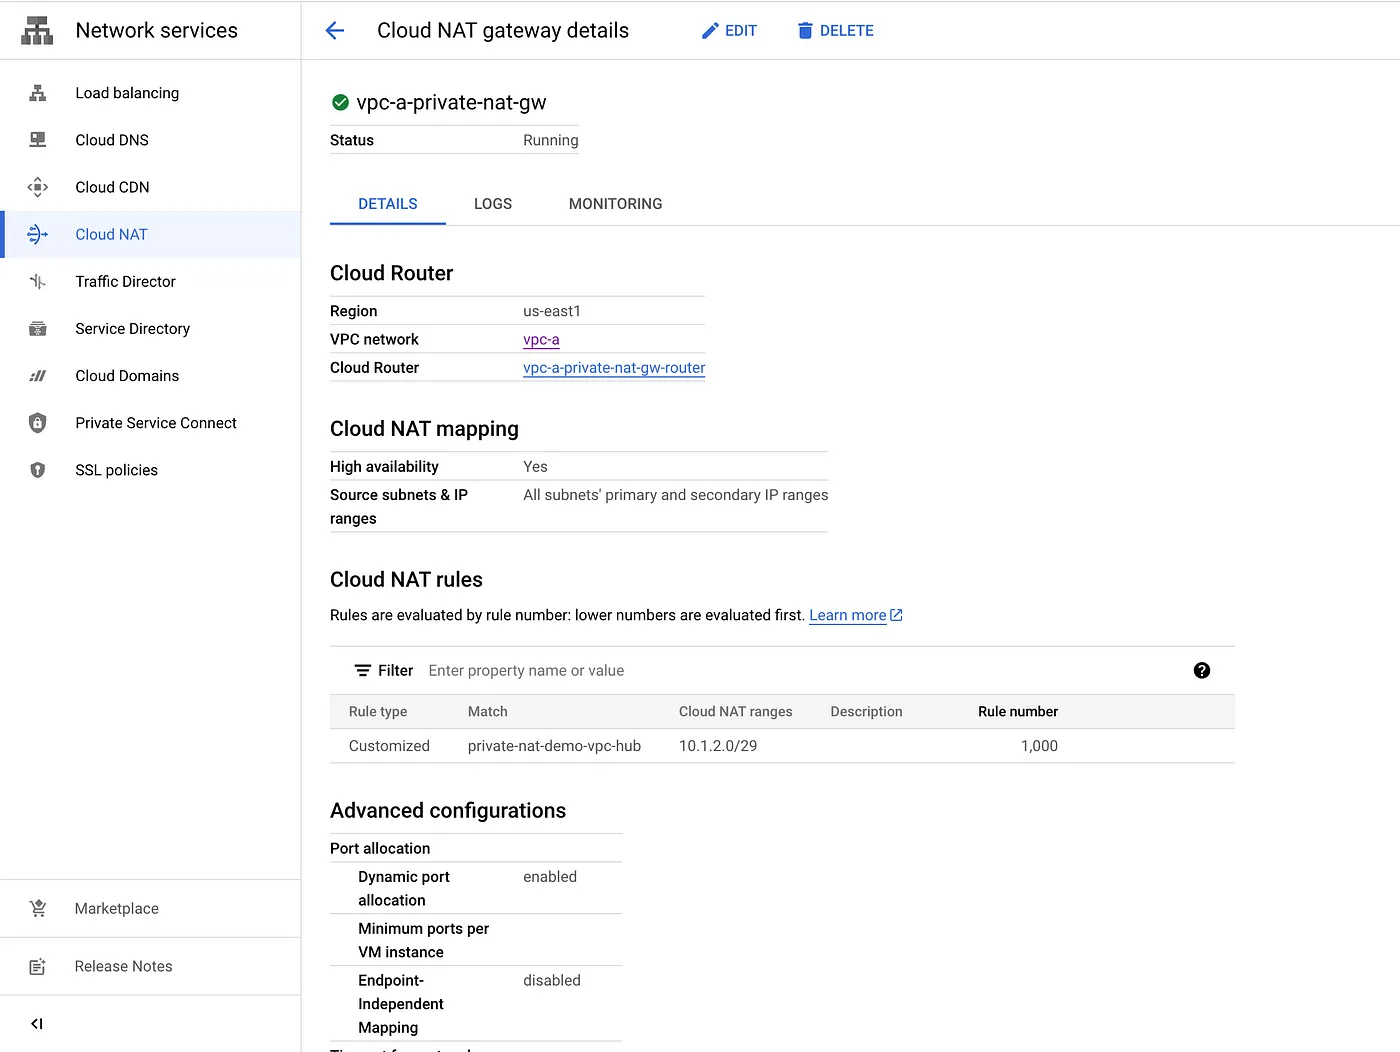Click the Load balancing sidebar icon
Screen dimensions: 1400x1052
pyautogui.click(x=38, y=93)
